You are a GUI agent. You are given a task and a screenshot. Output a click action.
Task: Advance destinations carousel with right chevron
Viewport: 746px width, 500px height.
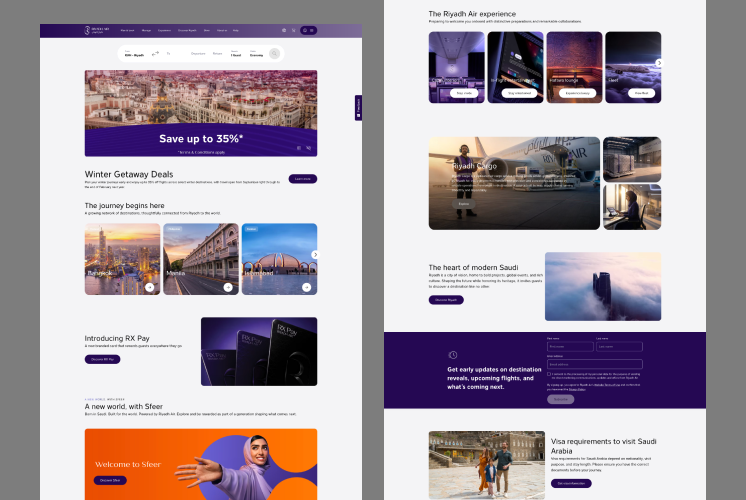(315, 255)
